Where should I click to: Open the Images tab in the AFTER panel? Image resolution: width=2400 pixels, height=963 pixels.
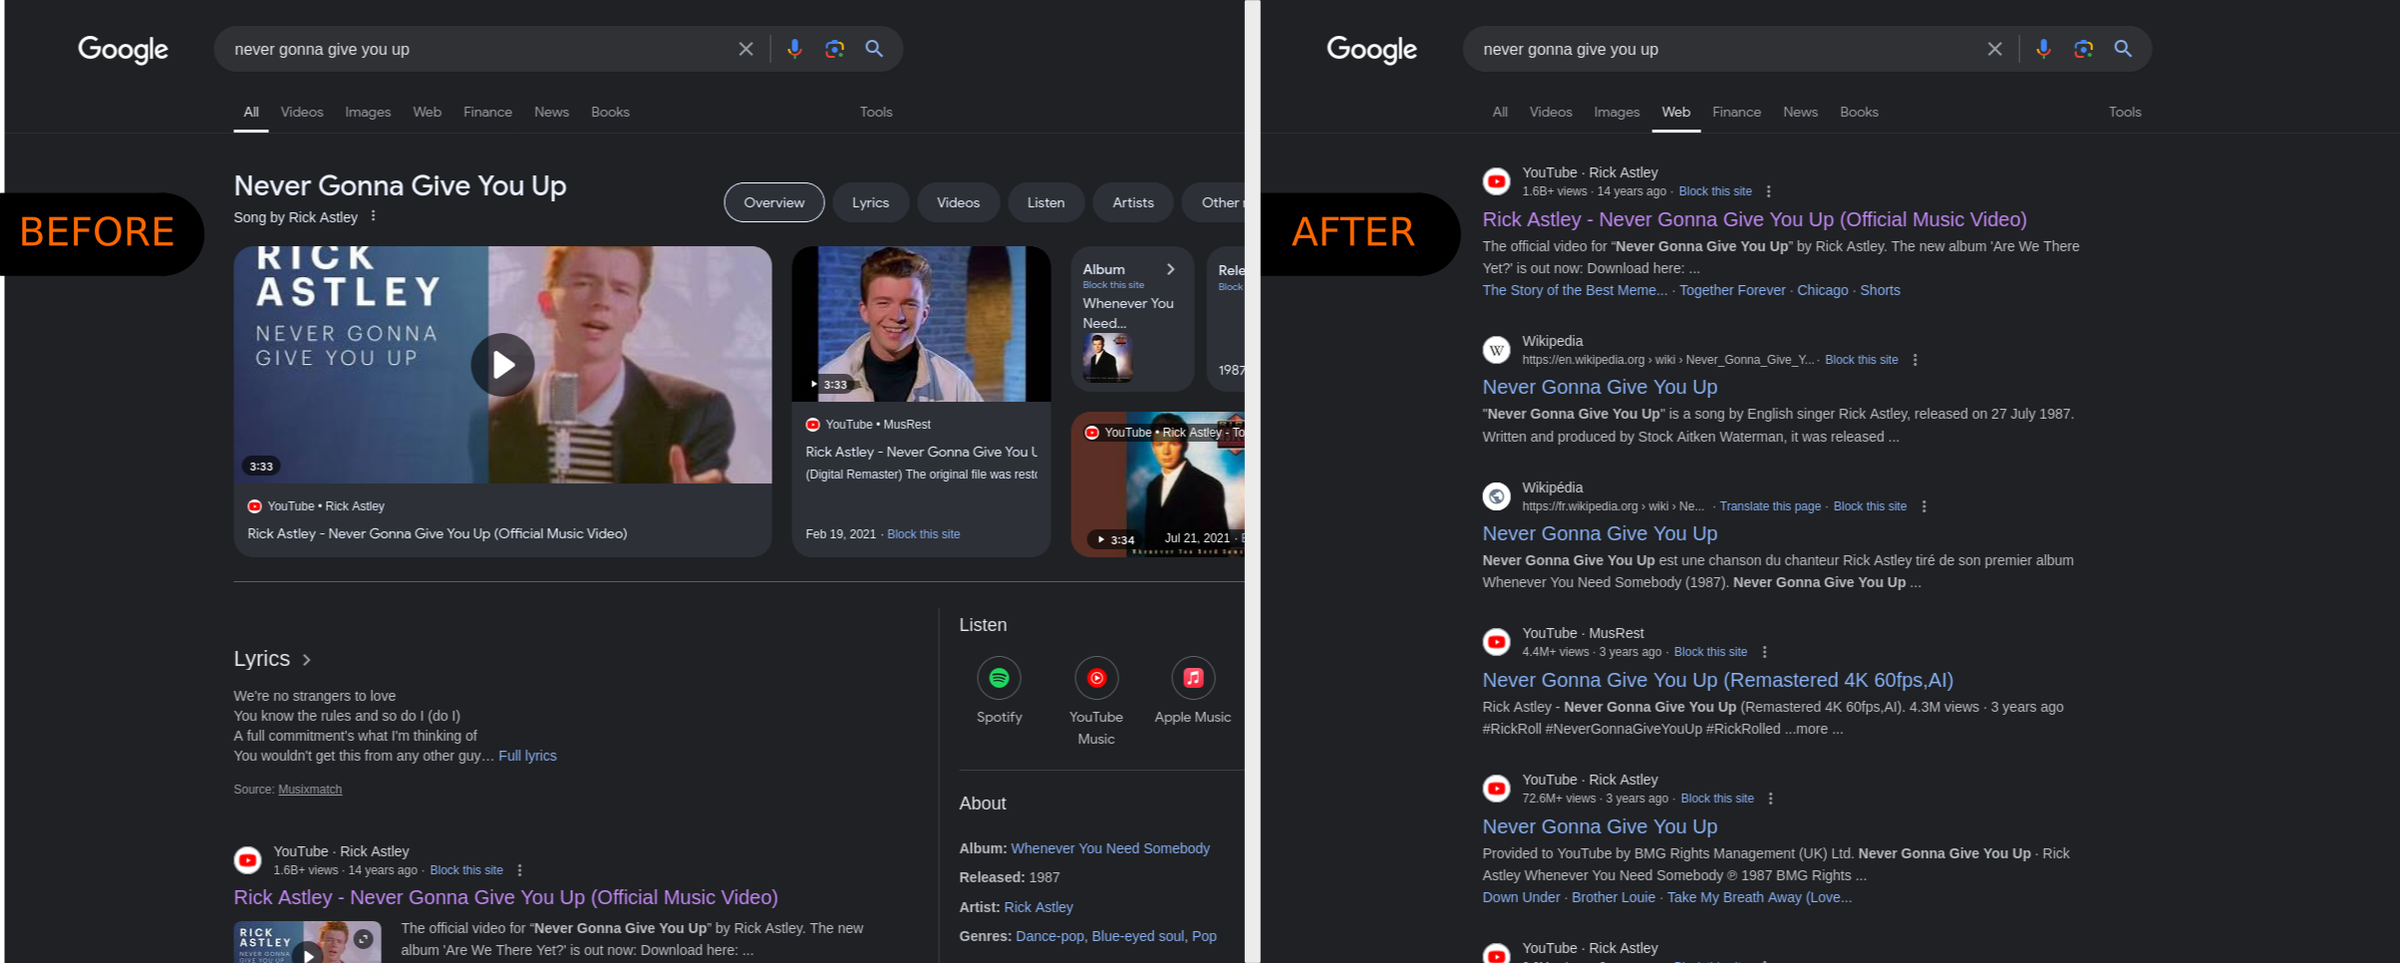pos(1617,112)
